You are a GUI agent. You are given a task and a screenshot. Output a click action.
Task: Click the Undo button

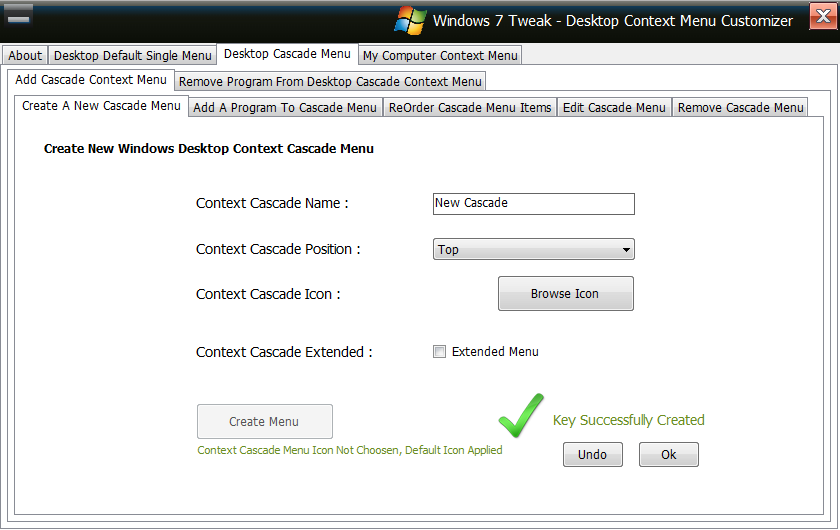(x=592, y=454)
